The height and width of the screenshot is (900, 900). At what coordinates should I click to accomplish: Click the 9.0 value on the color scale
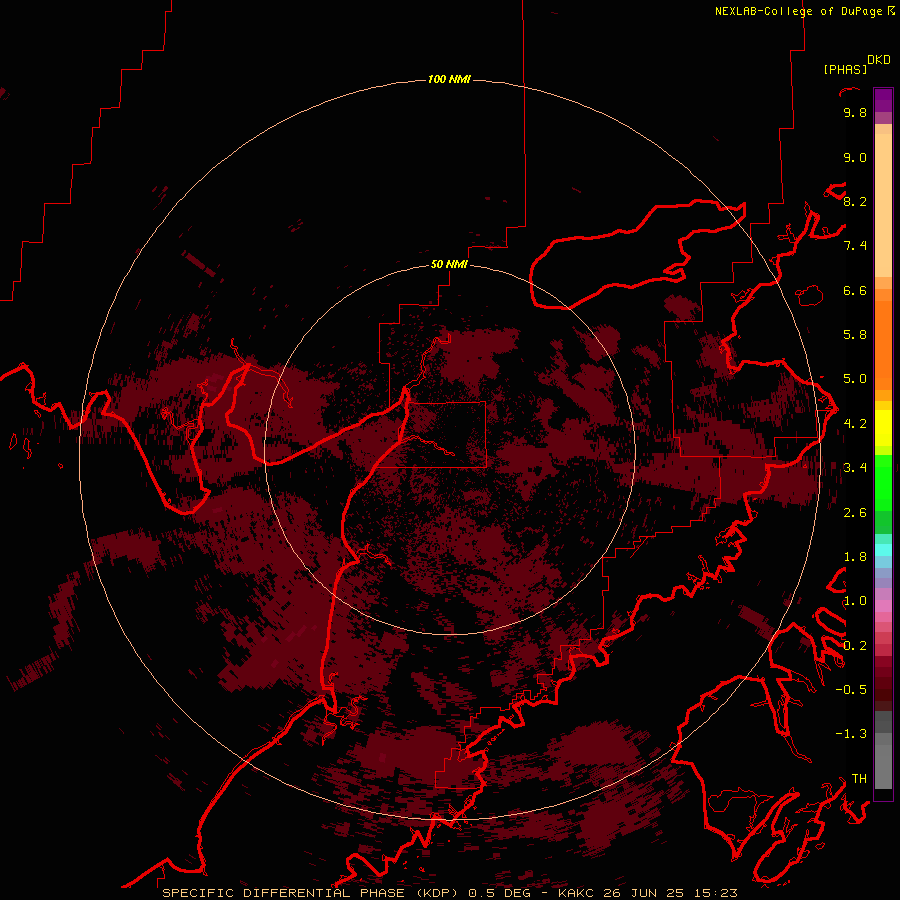855,157
